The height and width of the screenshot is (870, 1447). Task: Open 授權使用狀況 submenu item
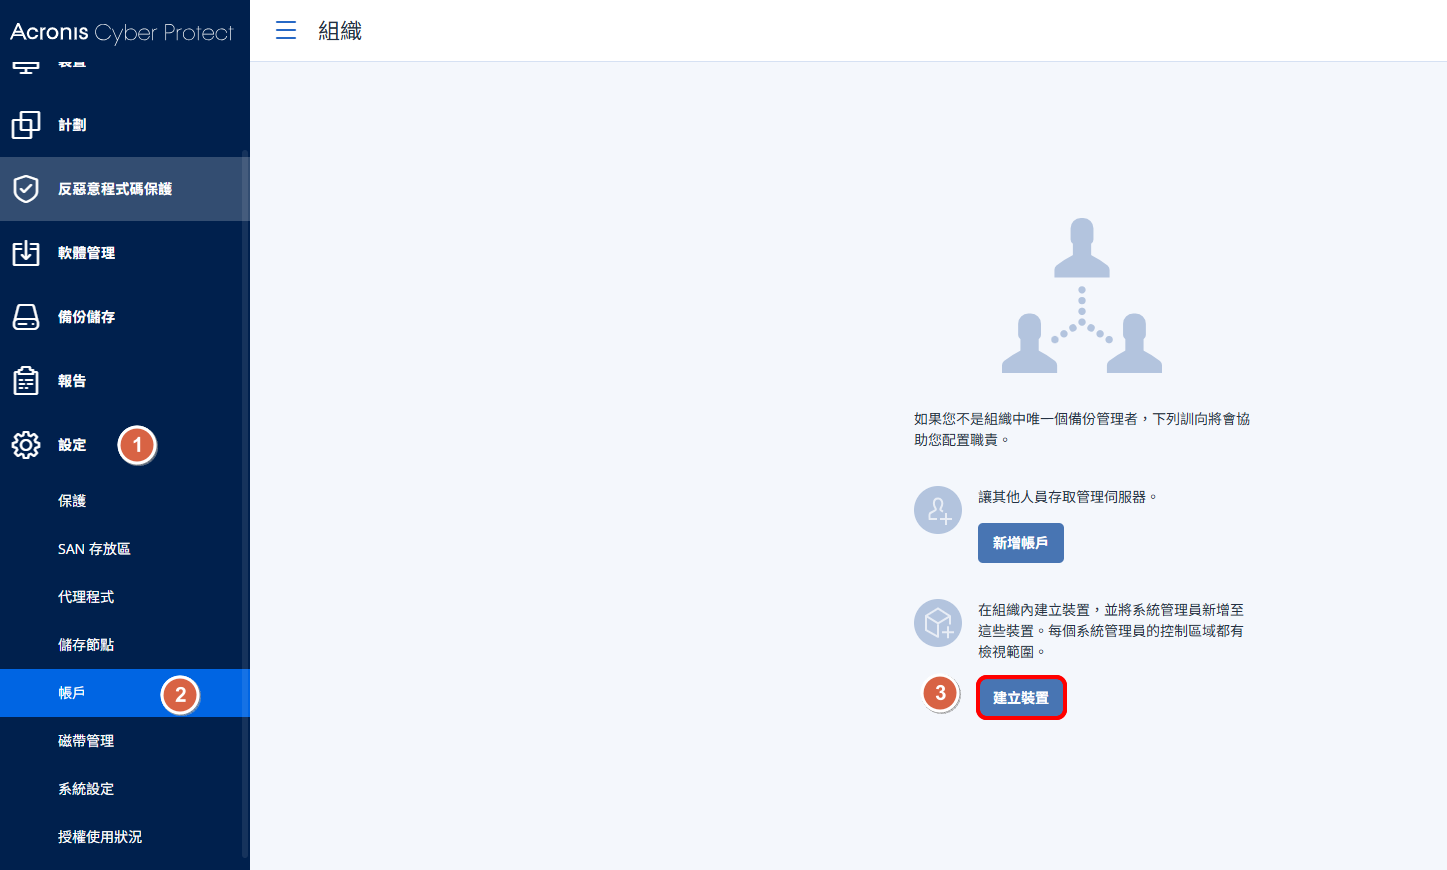click(125, 837)
